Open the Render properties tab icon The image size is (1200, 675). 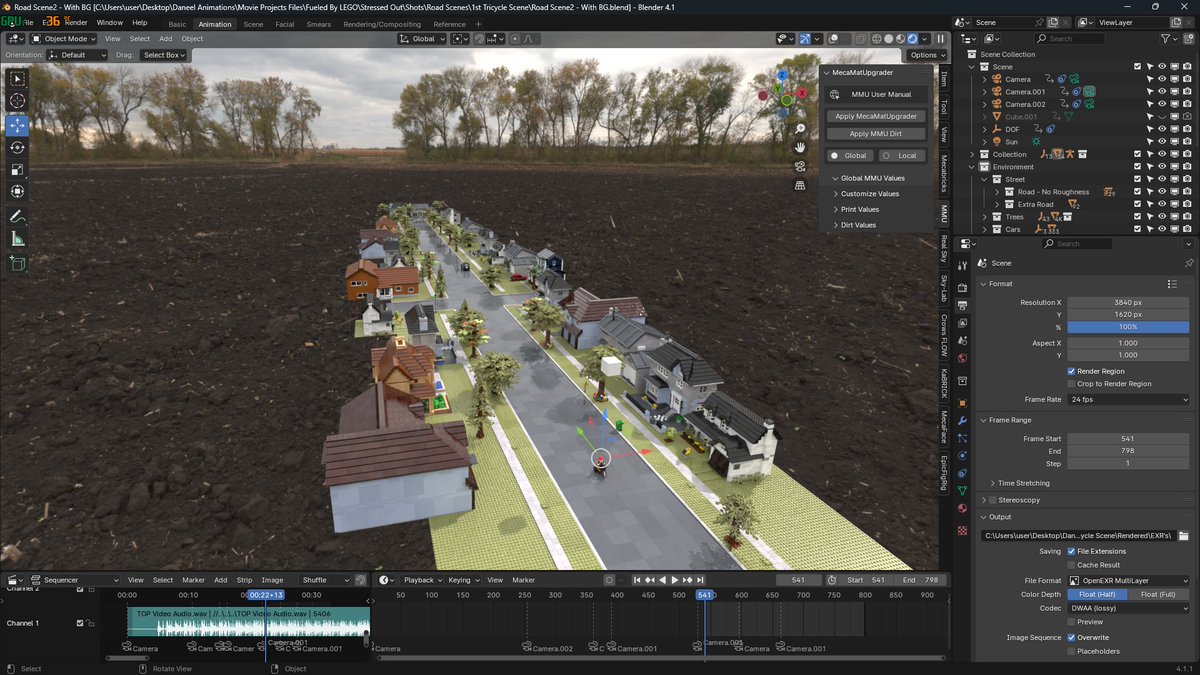(962, 288)
